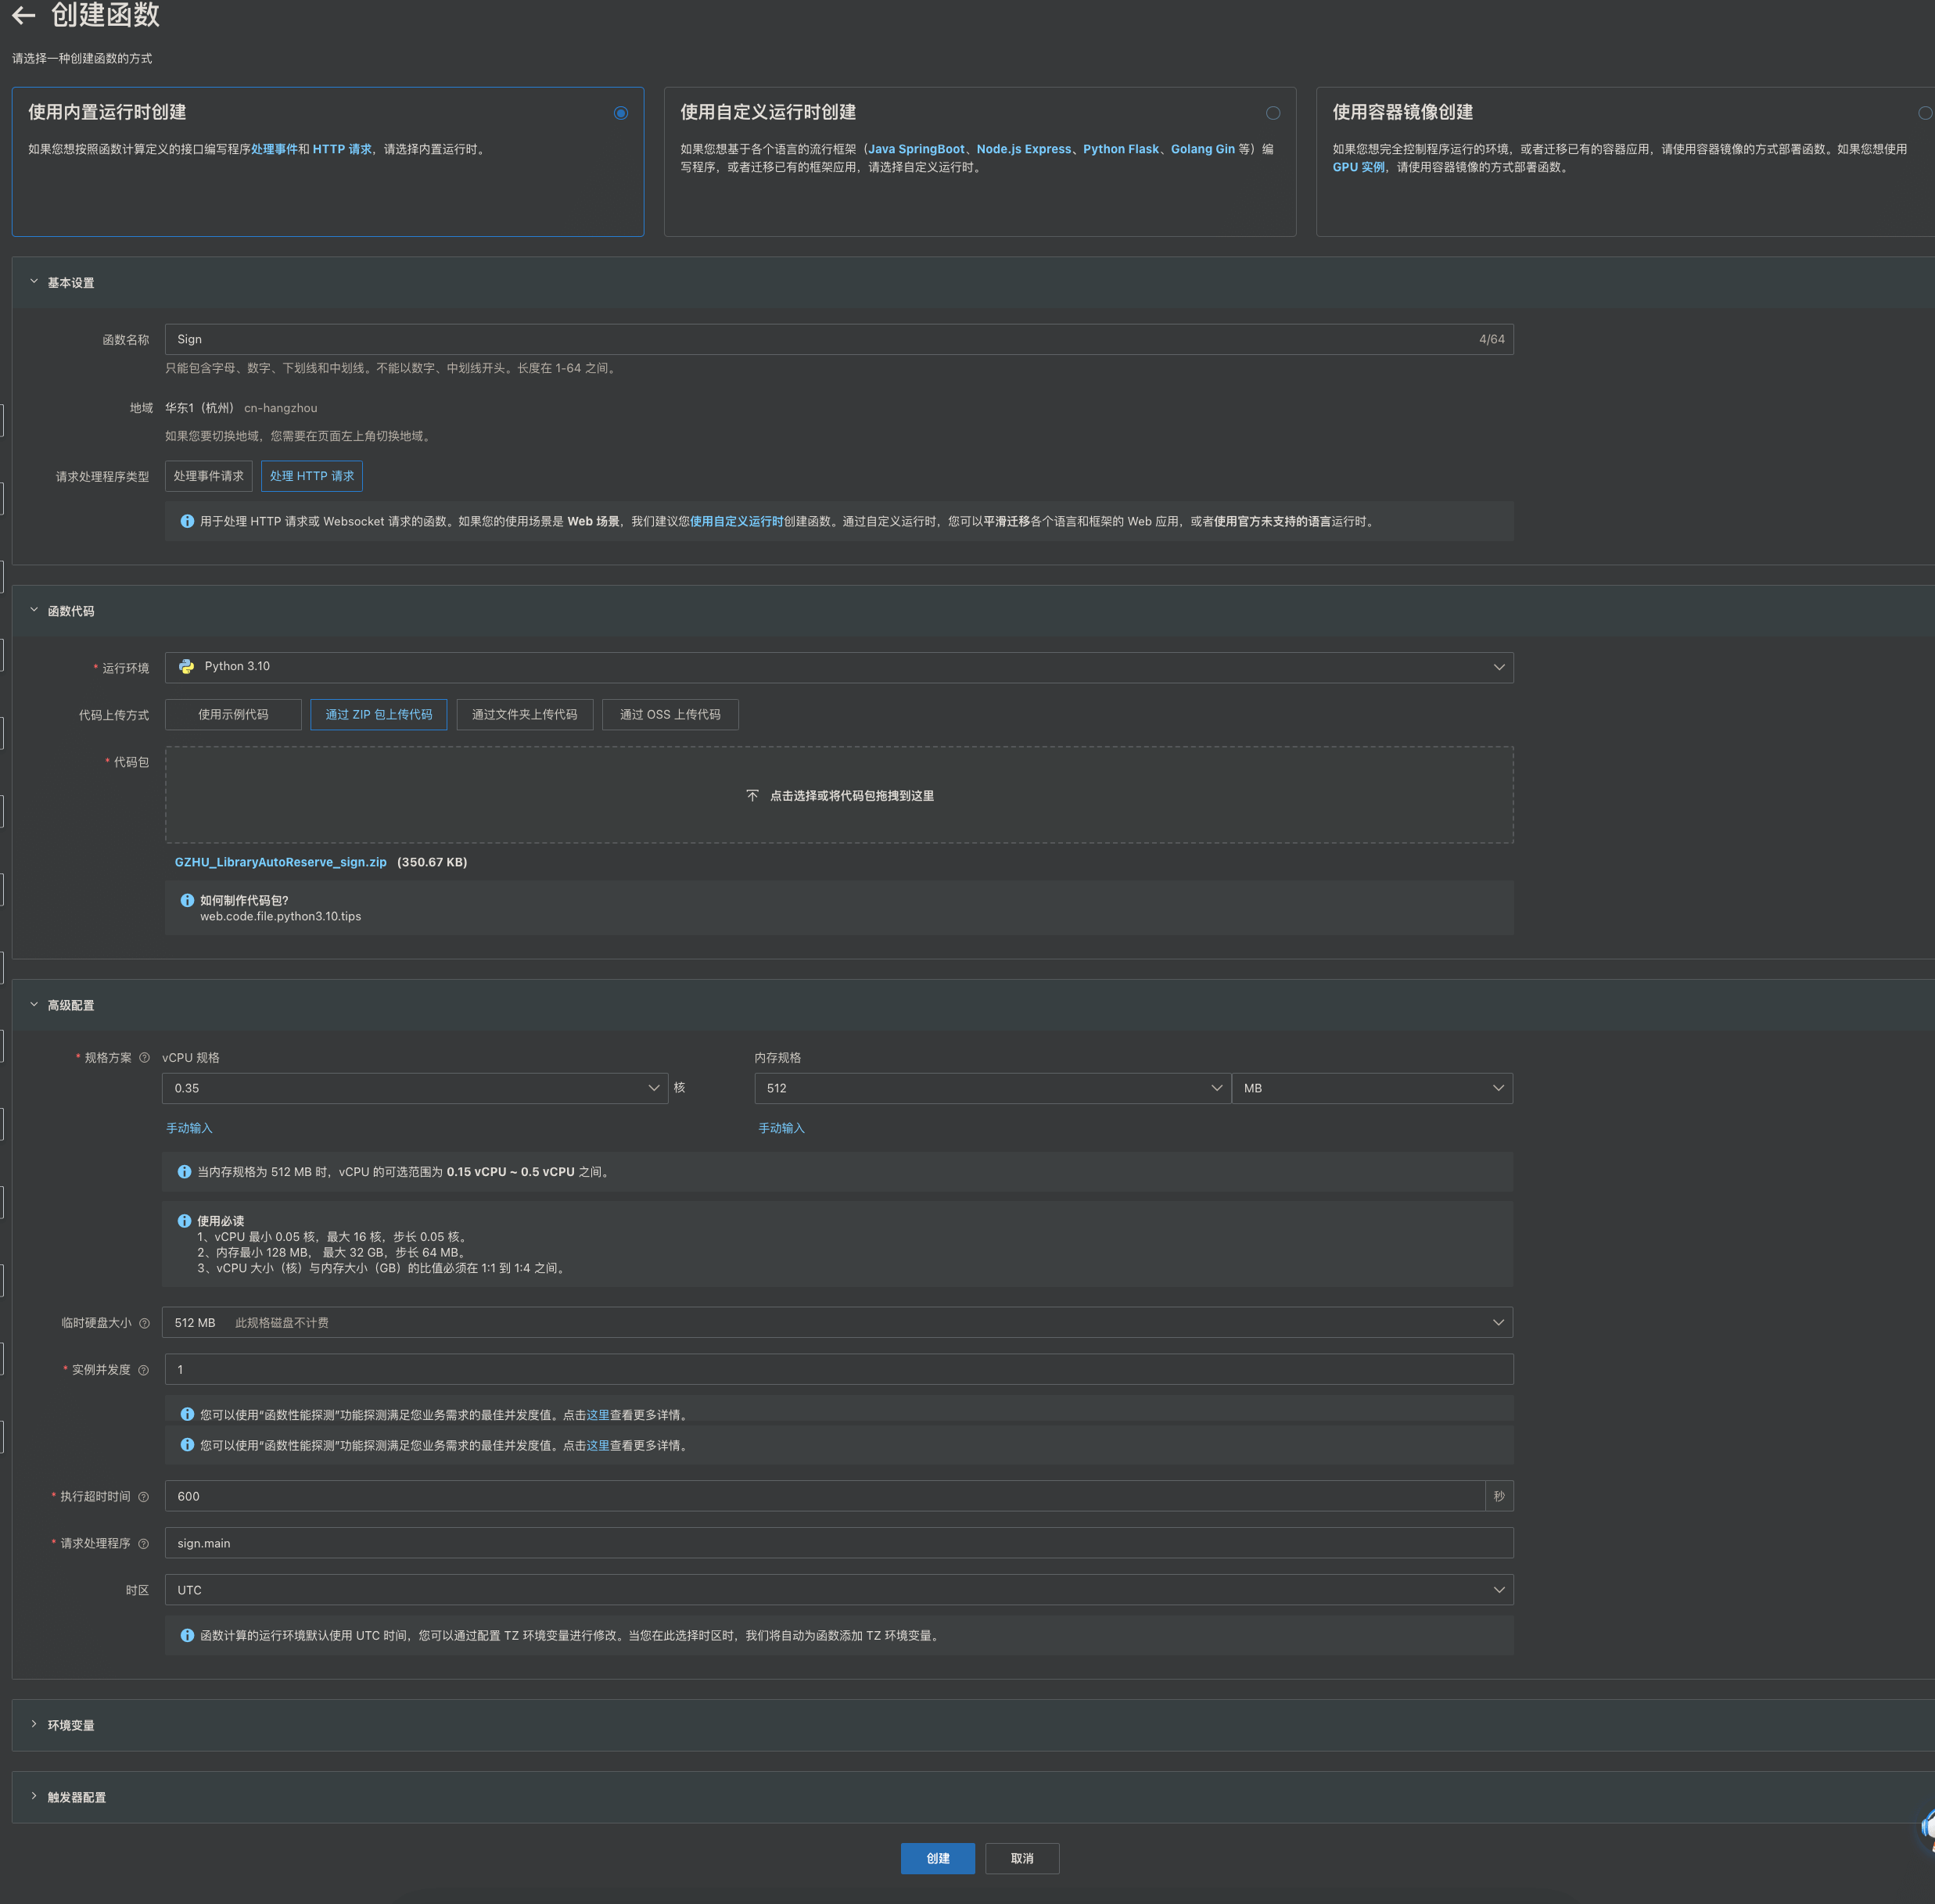The width and height of the screenshot is (1935, 1904).
Task: Click GZHU_LibraryAutoReserve_sign.zip file link
Action: [x=280, y=862]
